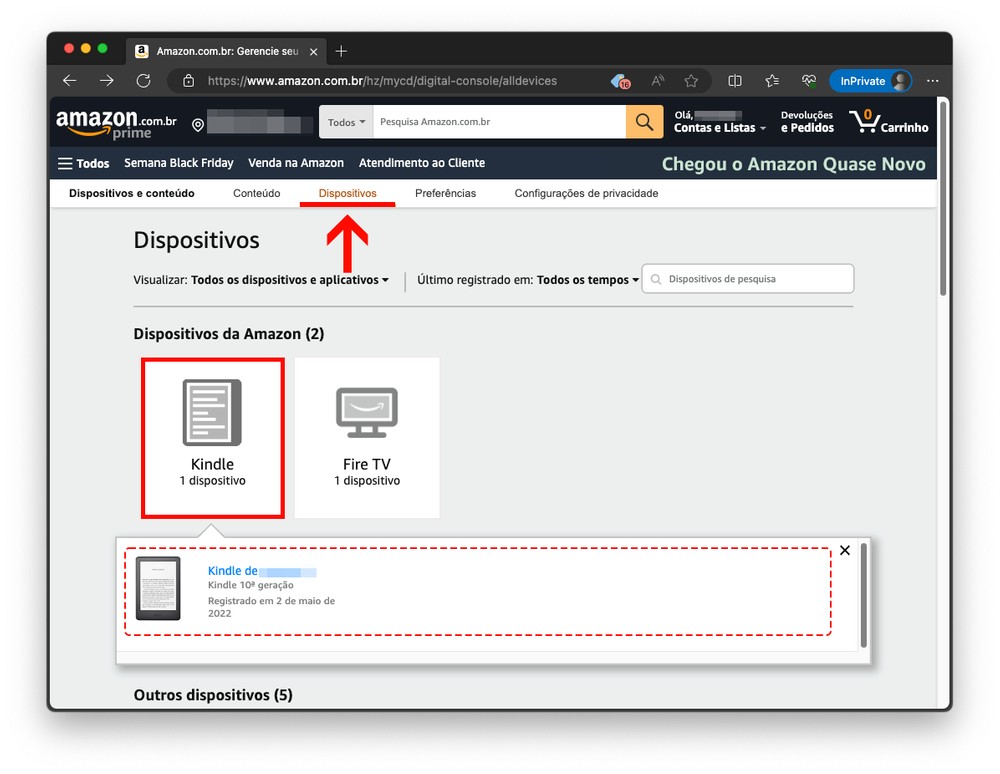This screenshot has width=1000, height=774.
Task: Open the split screen browser icon
Action: click(x=735, y=81)
